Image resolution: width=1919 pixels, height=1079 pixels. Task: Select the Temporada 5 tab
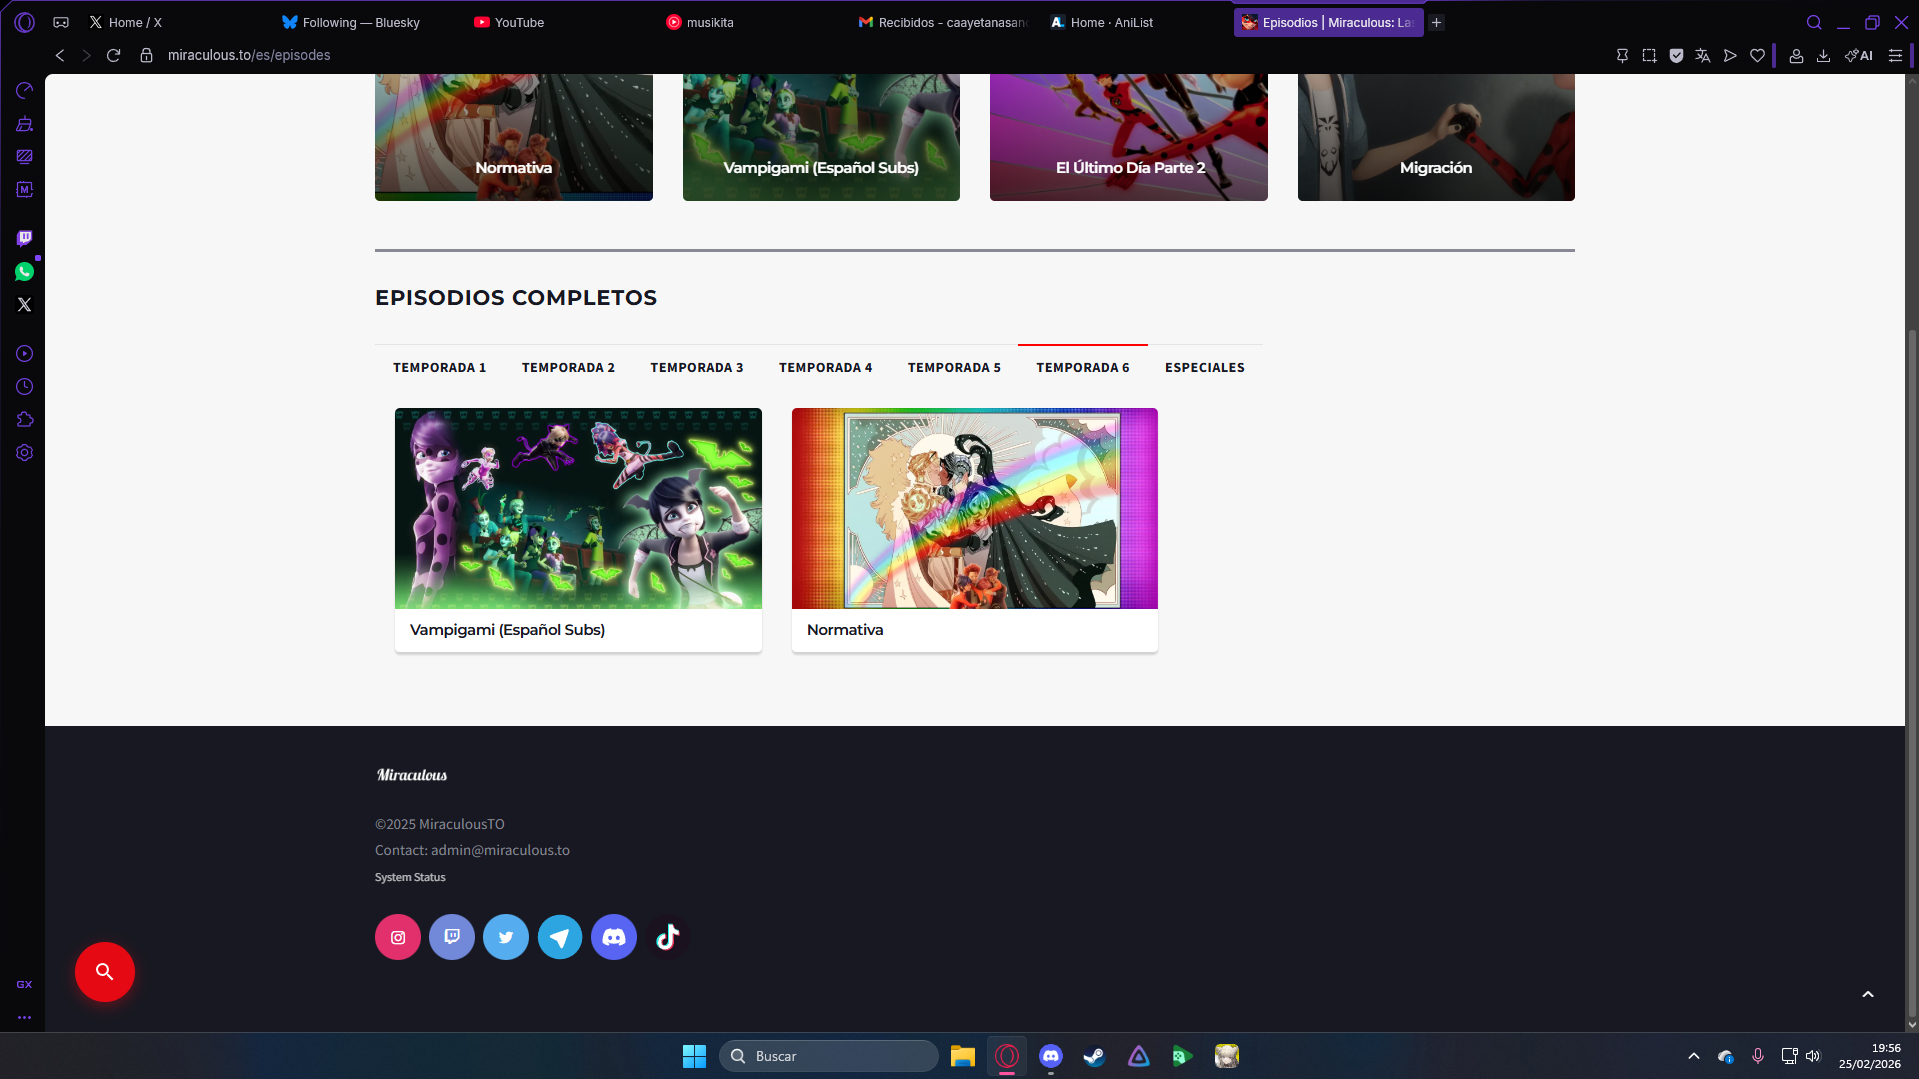pyautogui.click(x=953, y=368)
